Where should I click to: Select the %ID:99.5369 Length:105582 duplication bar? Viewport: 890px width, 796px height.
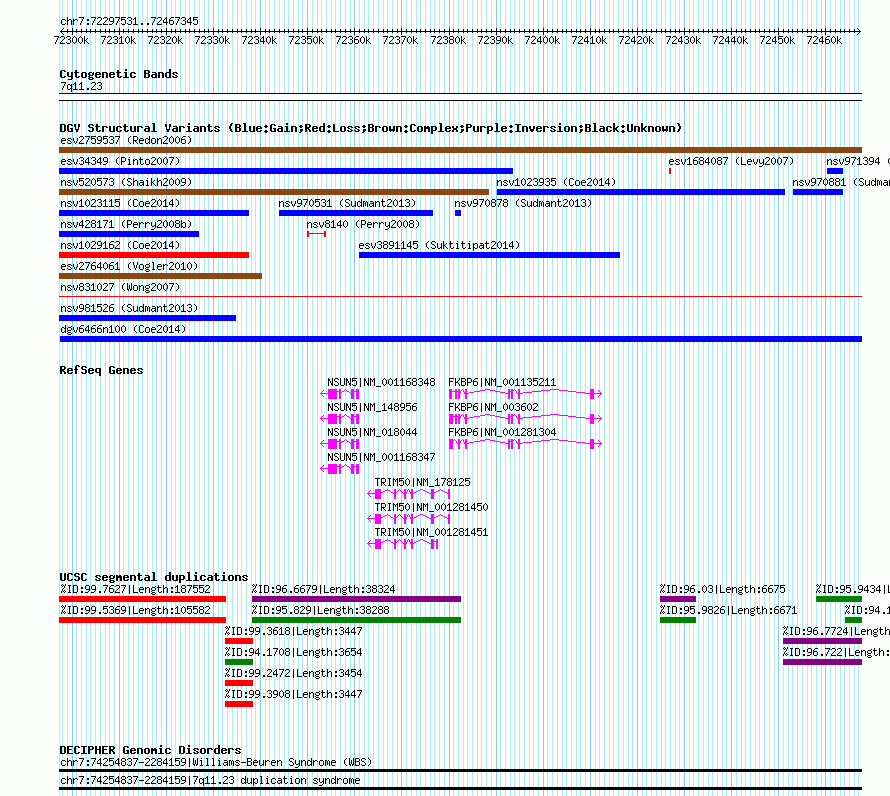(x=142, y=620)
